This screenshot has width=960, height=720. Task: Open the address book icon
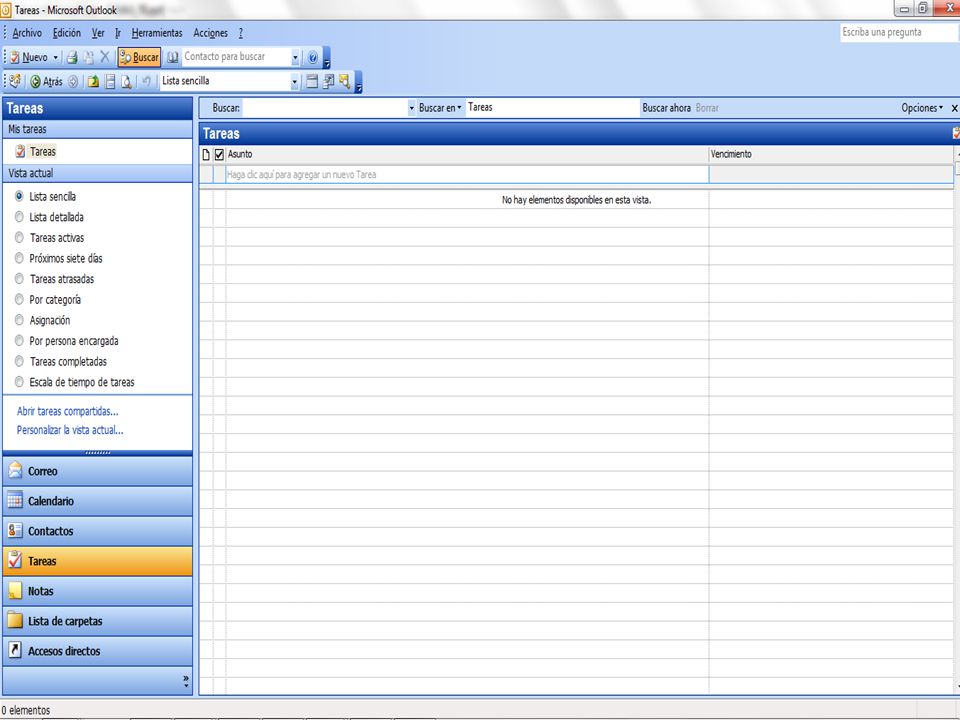coord(173,58)
